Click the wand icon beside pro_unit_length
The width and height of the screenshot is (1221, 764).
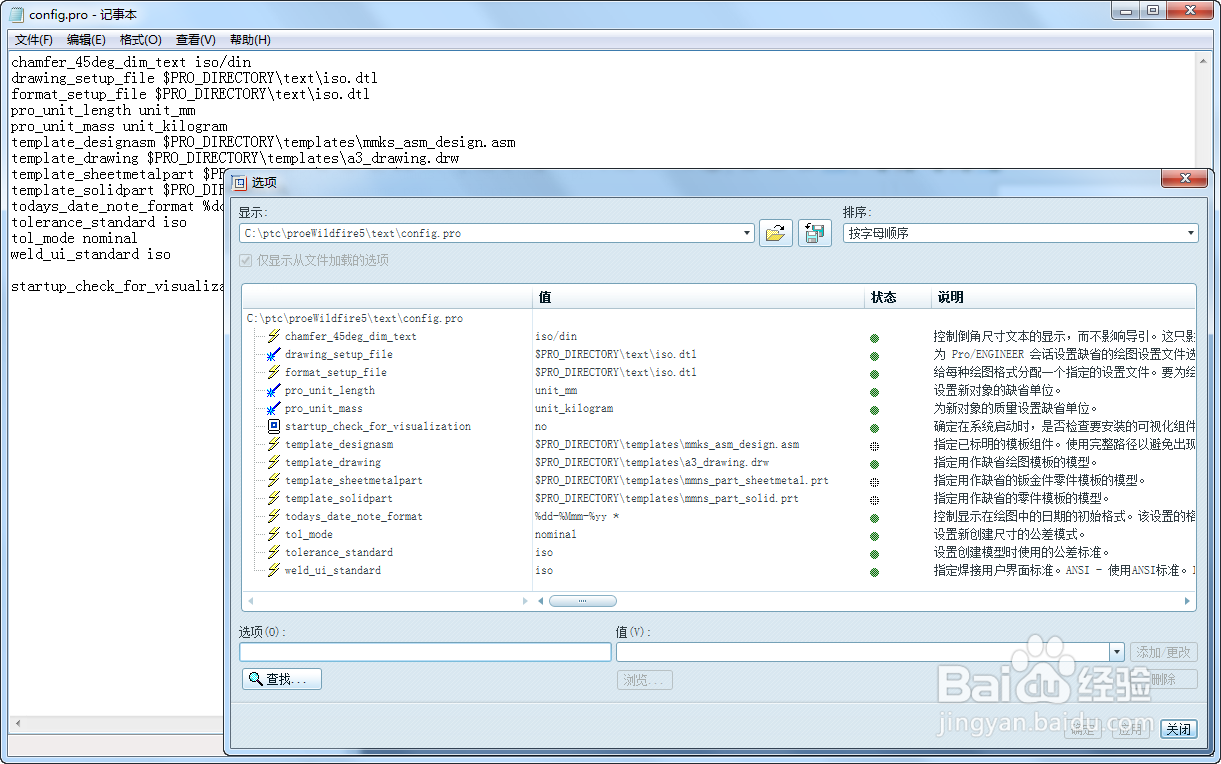click(273, 390)
